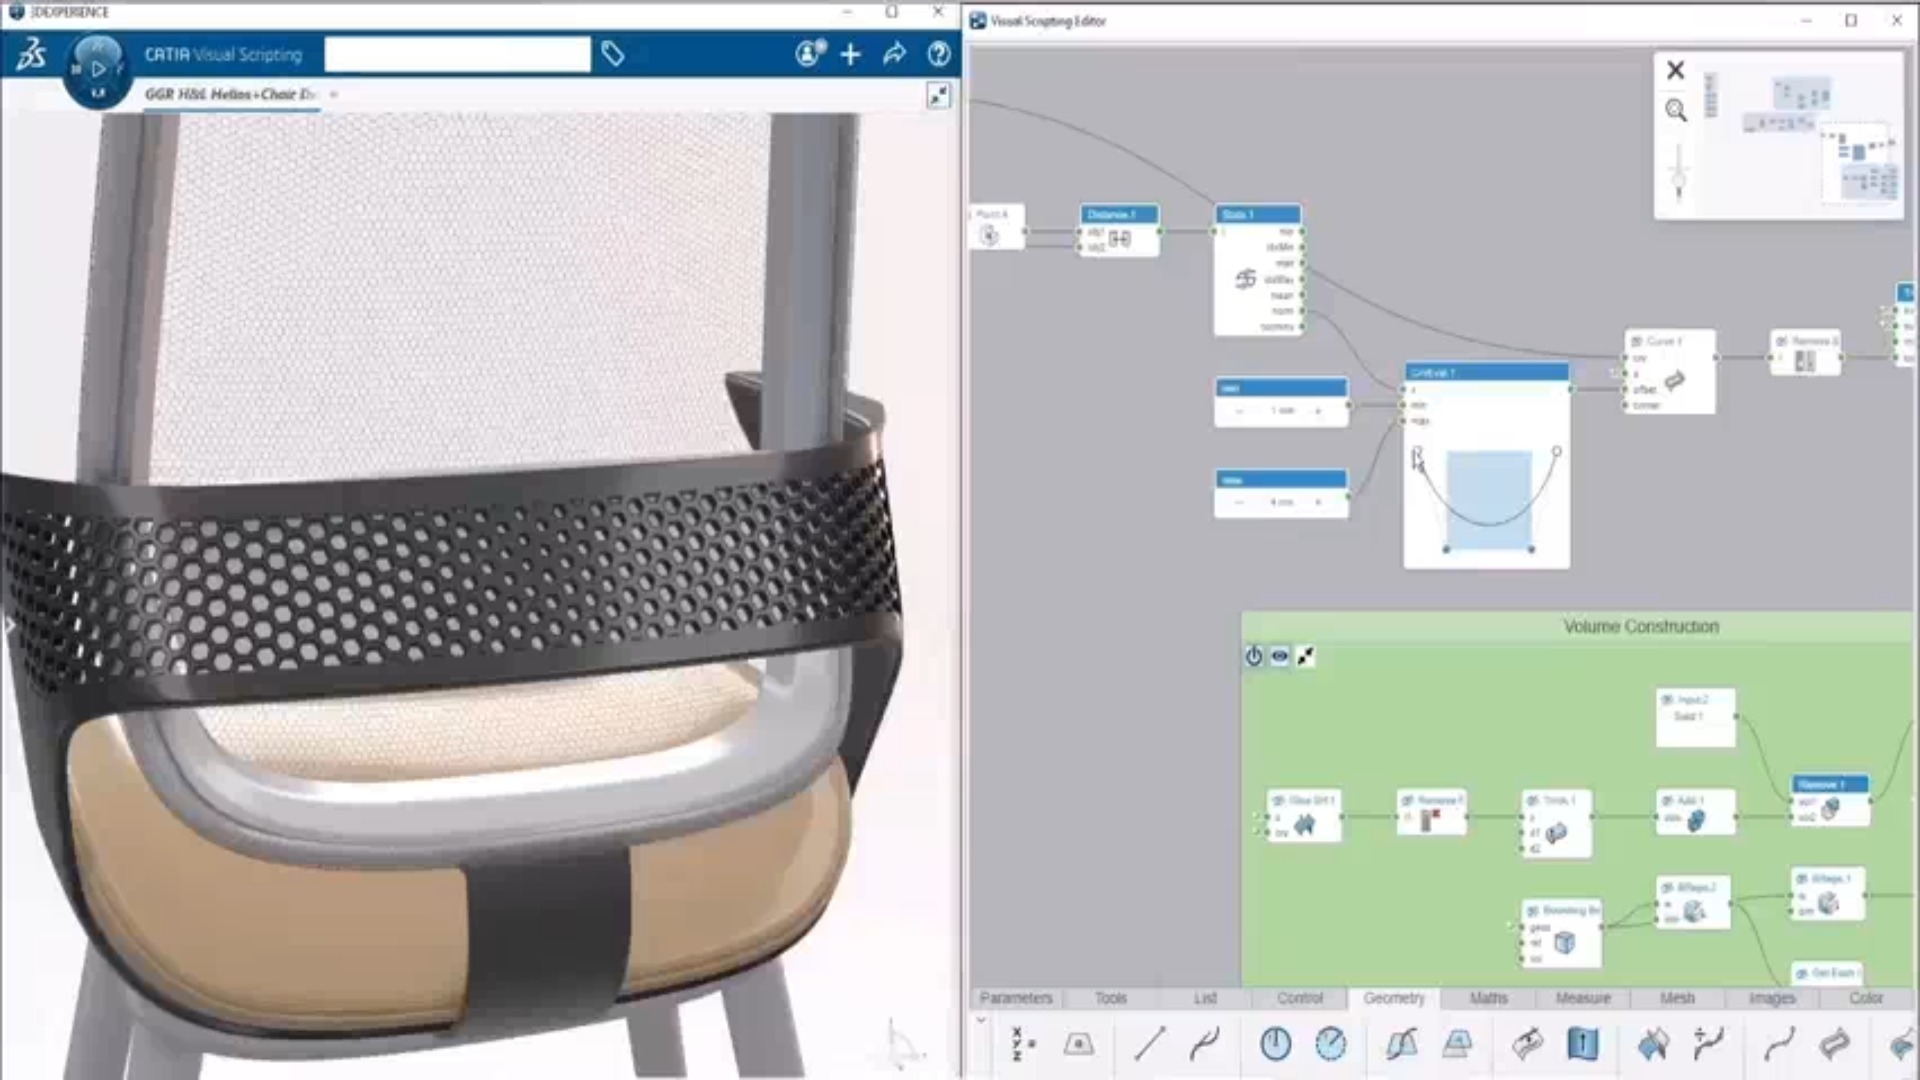Click the viewport expand arrows button
The height and width of the screenshot is (1080, 1920).
(x=938, y=96)
